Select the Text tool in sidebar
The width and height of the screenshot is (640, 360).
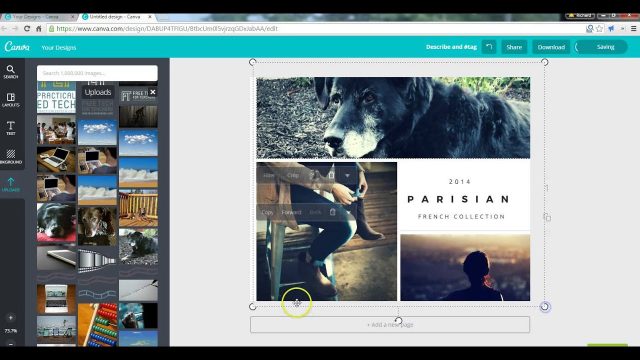(x=11, y=128)
